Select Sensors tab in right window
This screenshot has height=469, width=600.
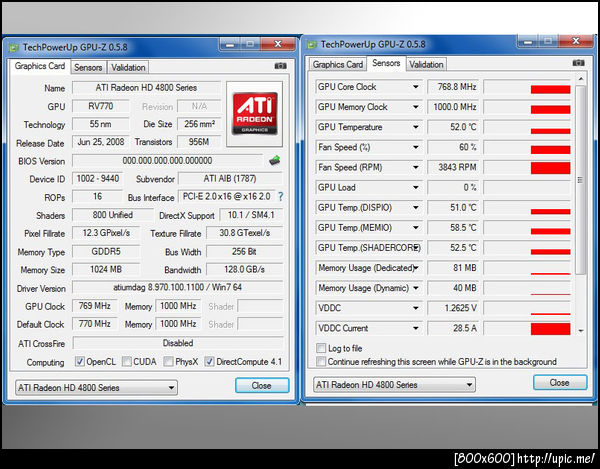pos(386,63)
